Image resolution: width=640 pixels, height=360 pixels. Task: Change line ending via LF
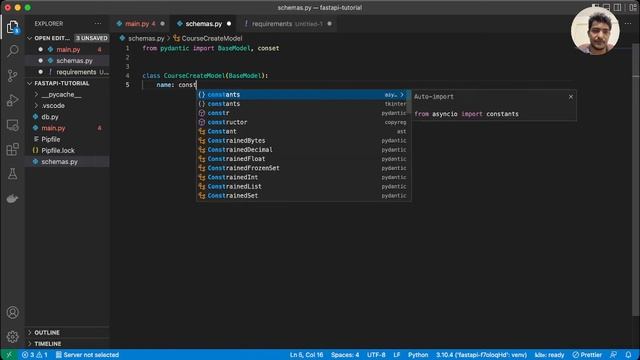click(396, 355)
